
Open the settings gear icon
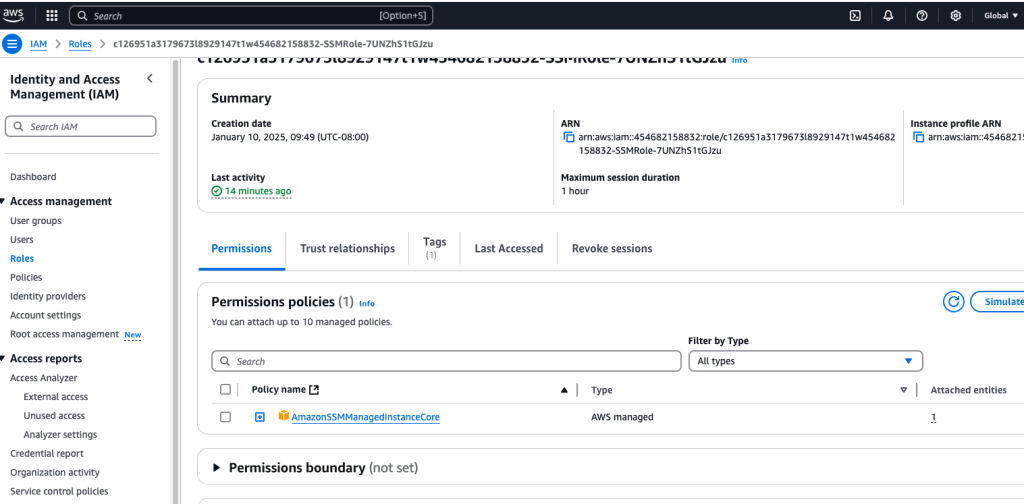[x=955, y=16]
